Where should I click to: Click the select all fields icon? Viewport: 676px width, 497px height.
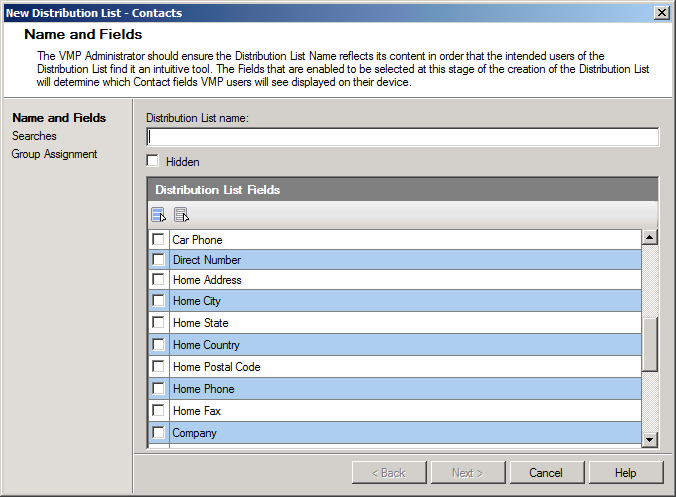pyautogui.click(x=158, y=214)
